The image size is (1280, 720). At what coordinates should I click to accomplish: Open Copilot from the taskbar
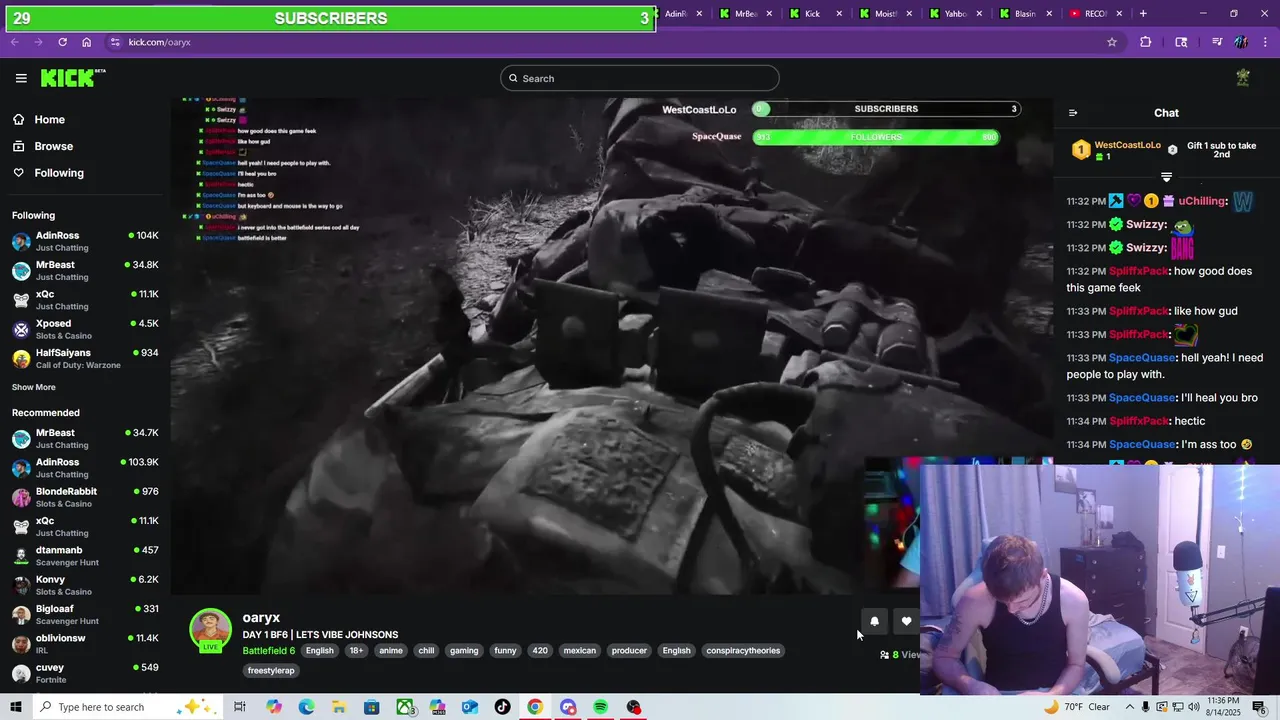pyautogui.click(x=274, y=707)
